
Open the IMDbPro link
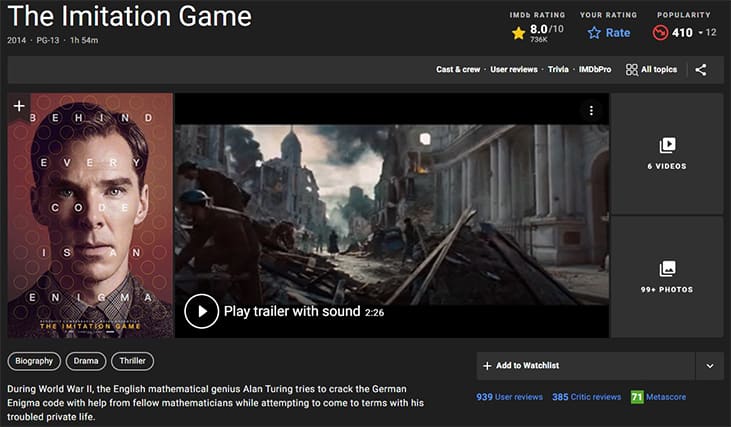595,69
